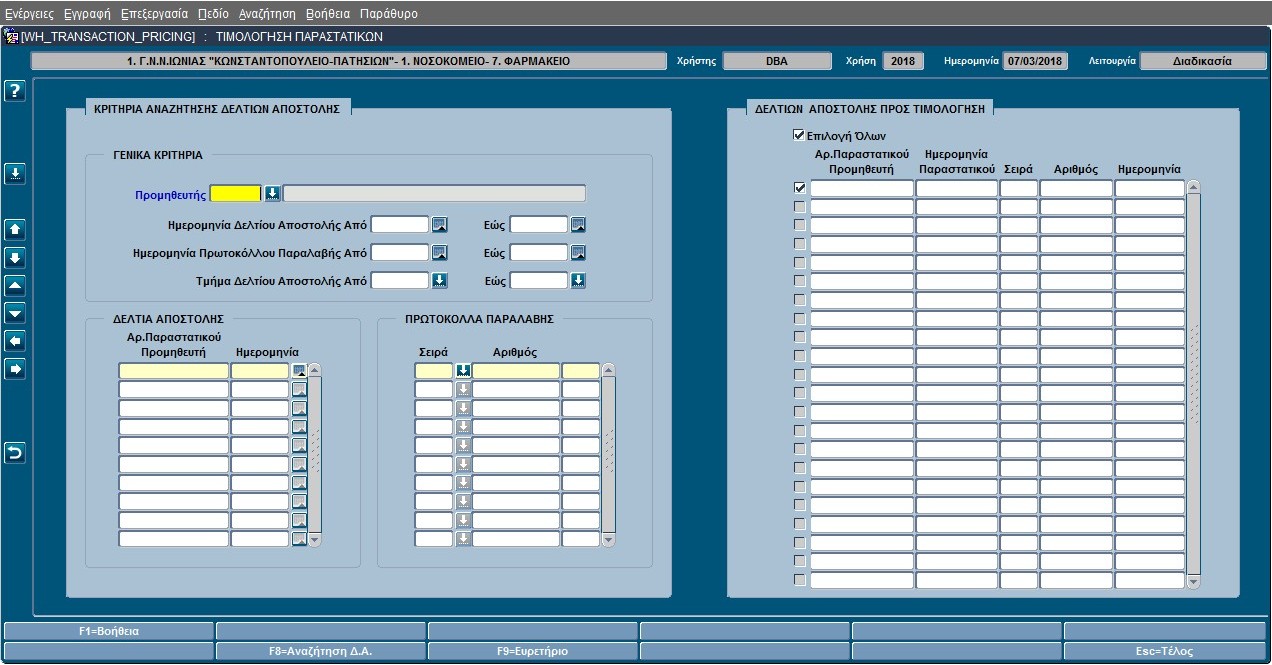
Task: Open the Εγγραφή menu
Action: 87,14
